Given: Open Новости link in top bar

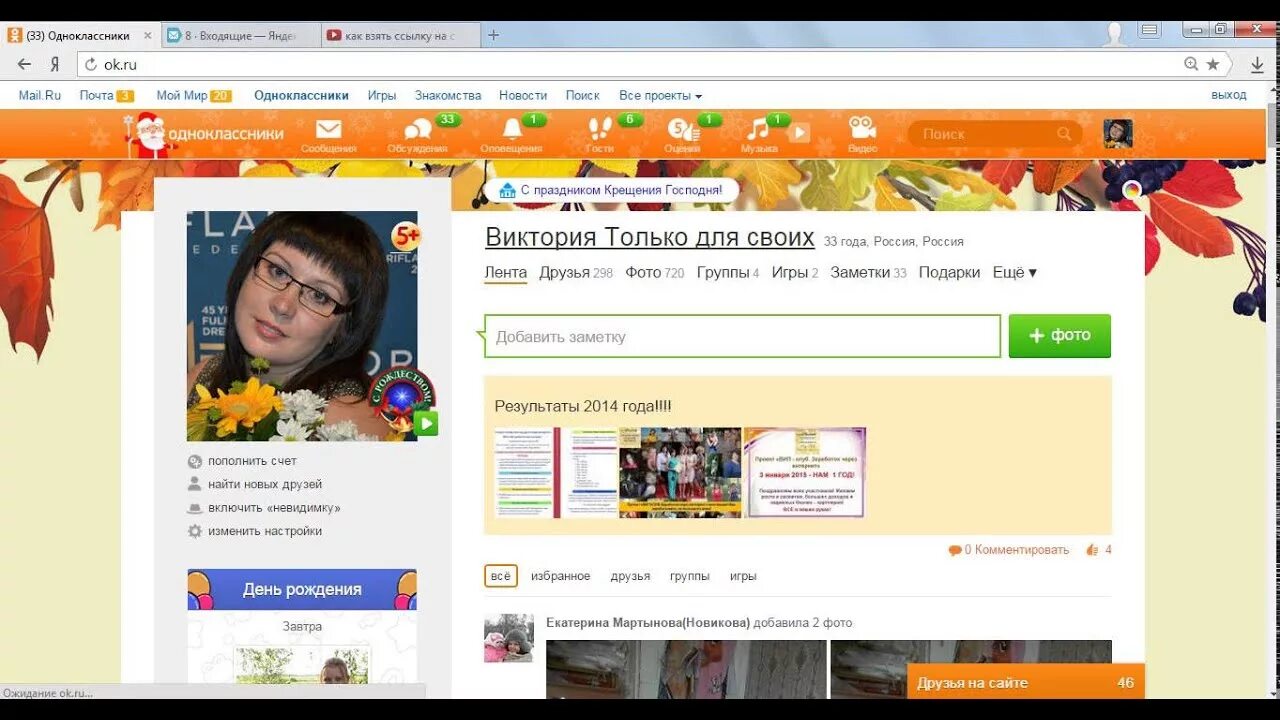Looking at the screenshot, I should tap(523, 95).
